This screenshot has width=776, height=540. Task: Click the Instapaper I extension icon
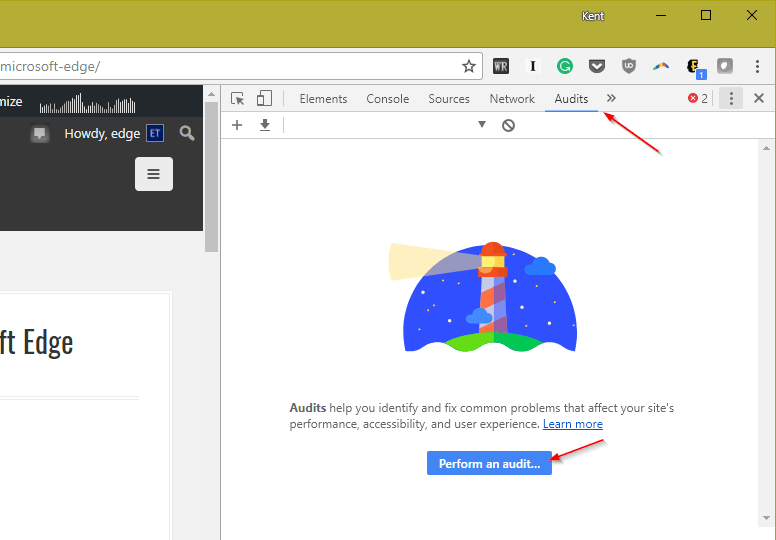coord(533,66)
